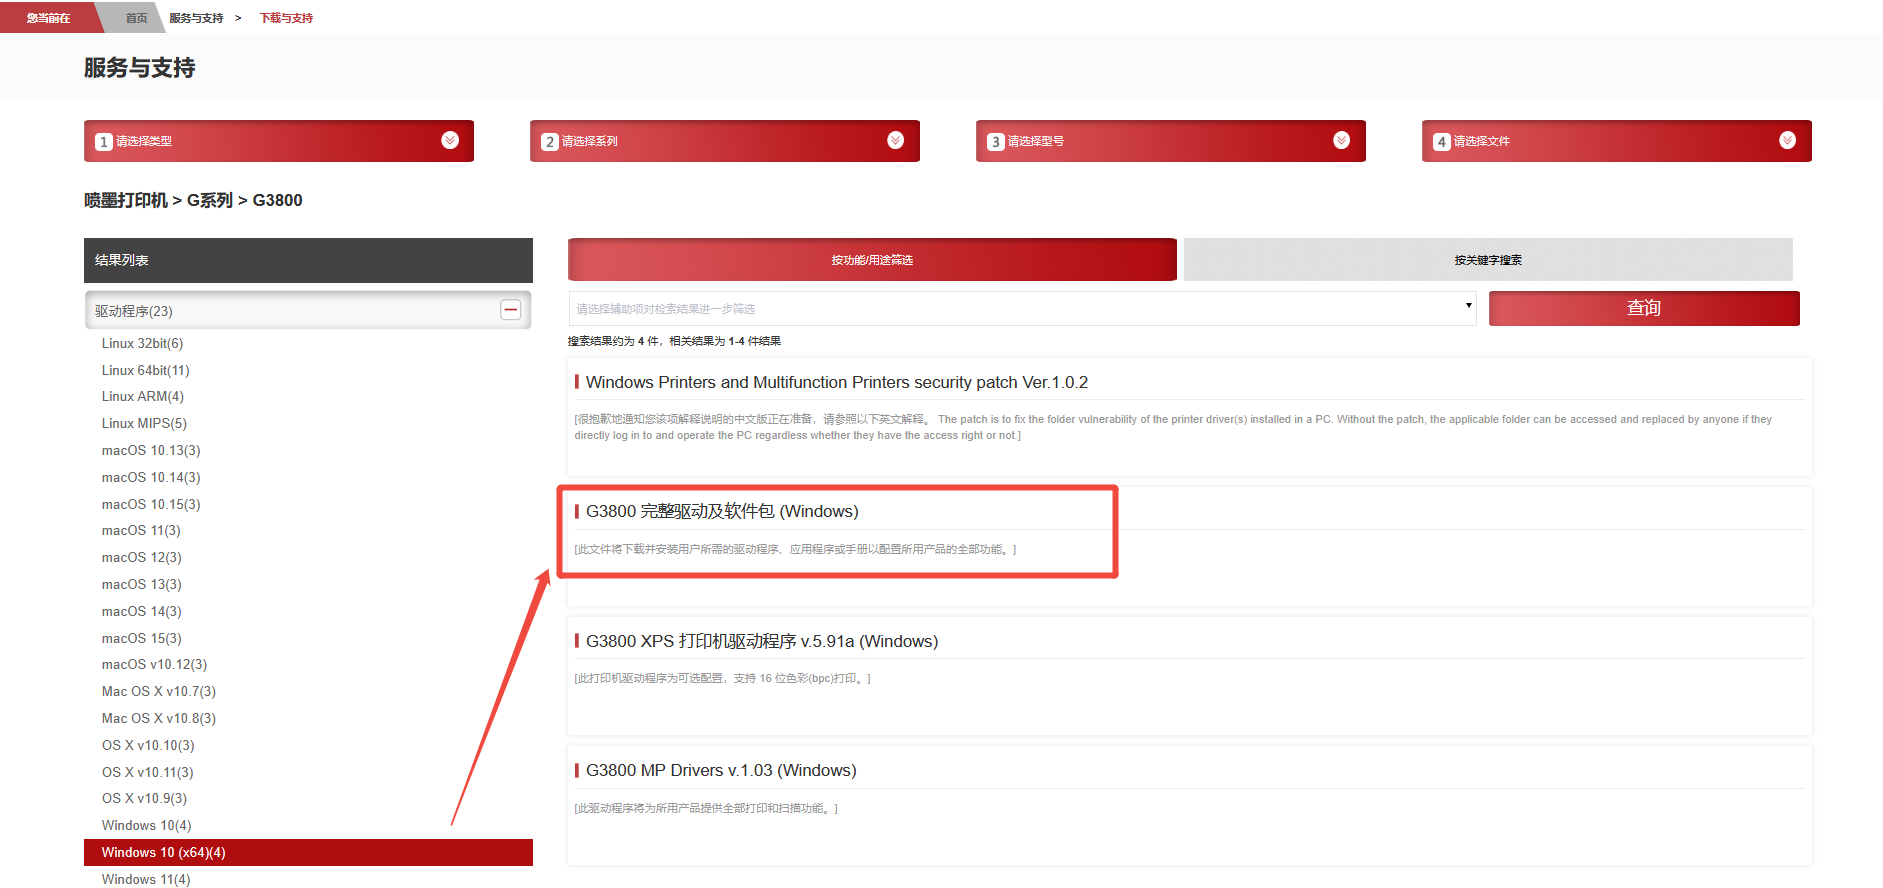1883x888 pixels.
Task: Select macOS 11(3) in list
Action: [x=141, y=530]
